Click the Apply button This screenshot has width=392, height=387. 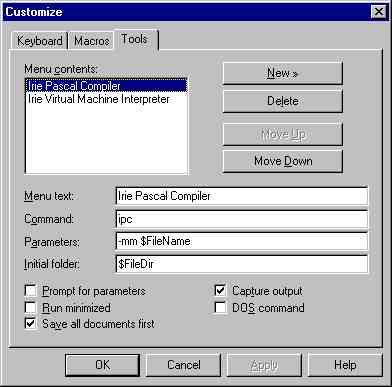pyautogui.click(x=264, y=365)
